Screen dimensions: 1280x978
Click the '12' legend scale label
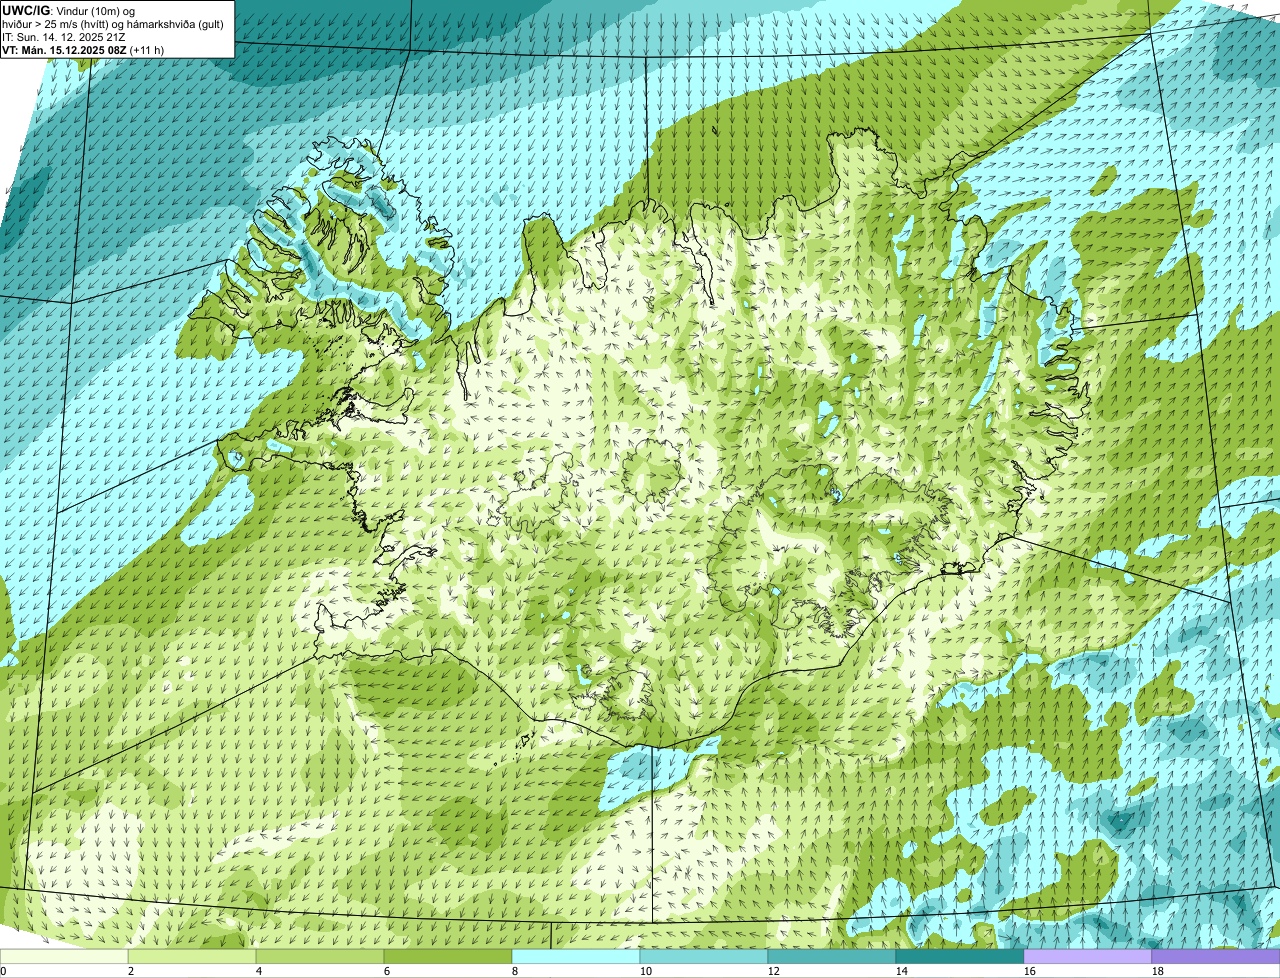coord(774,971)
